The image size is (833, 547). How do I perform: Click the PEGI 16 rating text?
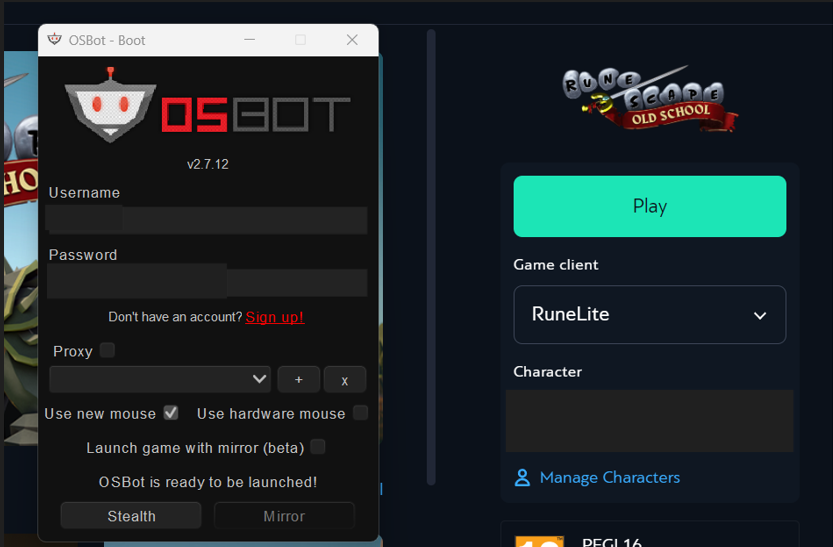coord(611,542)
